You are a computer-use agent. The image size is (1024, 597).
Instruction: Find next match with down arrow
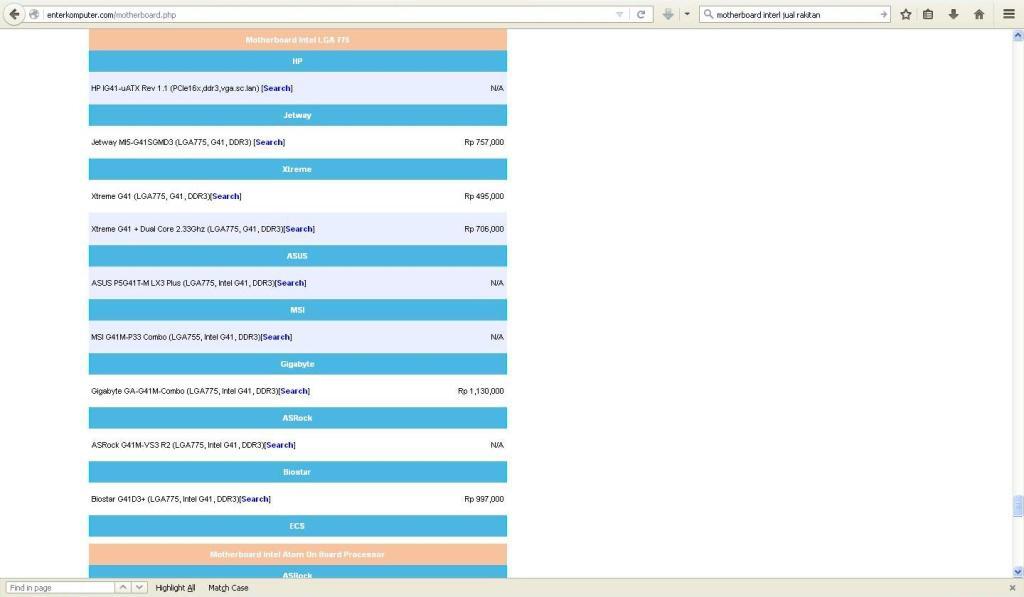click(x=139, y=588)
